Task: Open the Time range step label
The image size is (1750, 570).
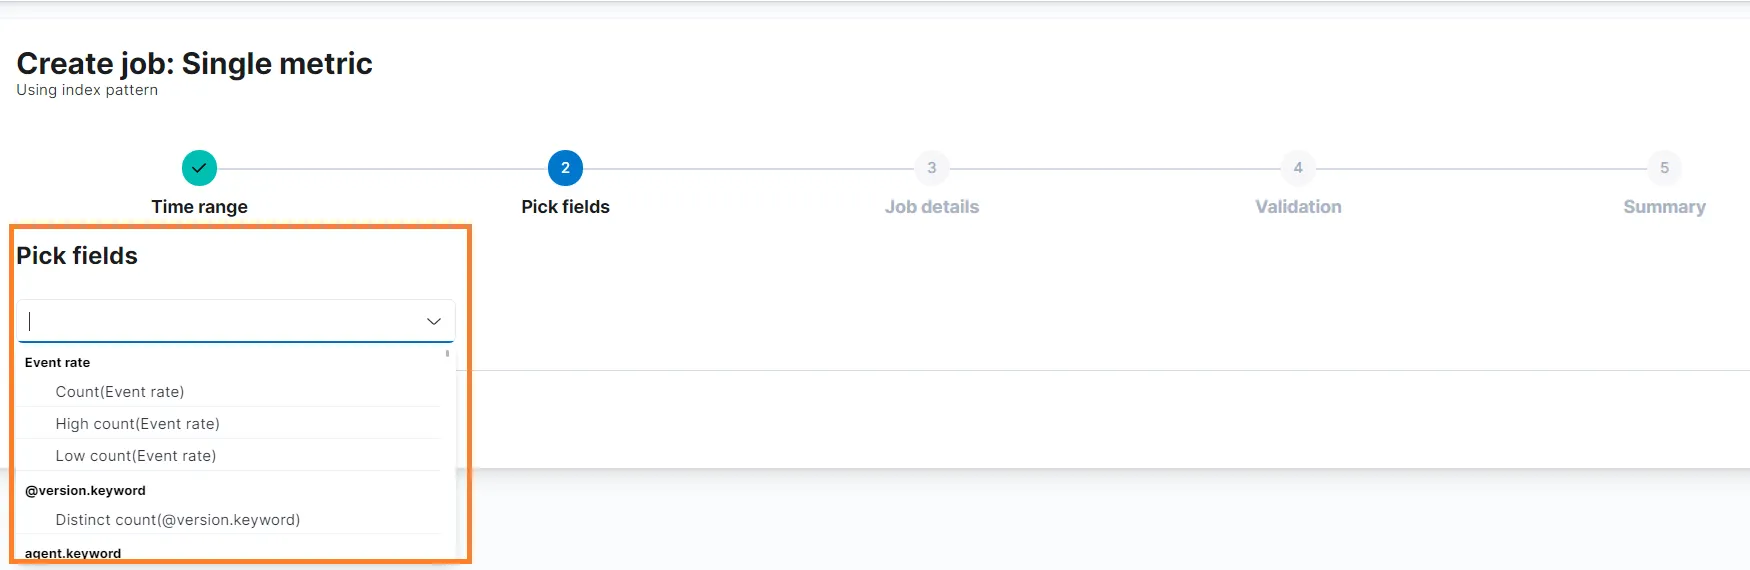Action: point(199,207)
